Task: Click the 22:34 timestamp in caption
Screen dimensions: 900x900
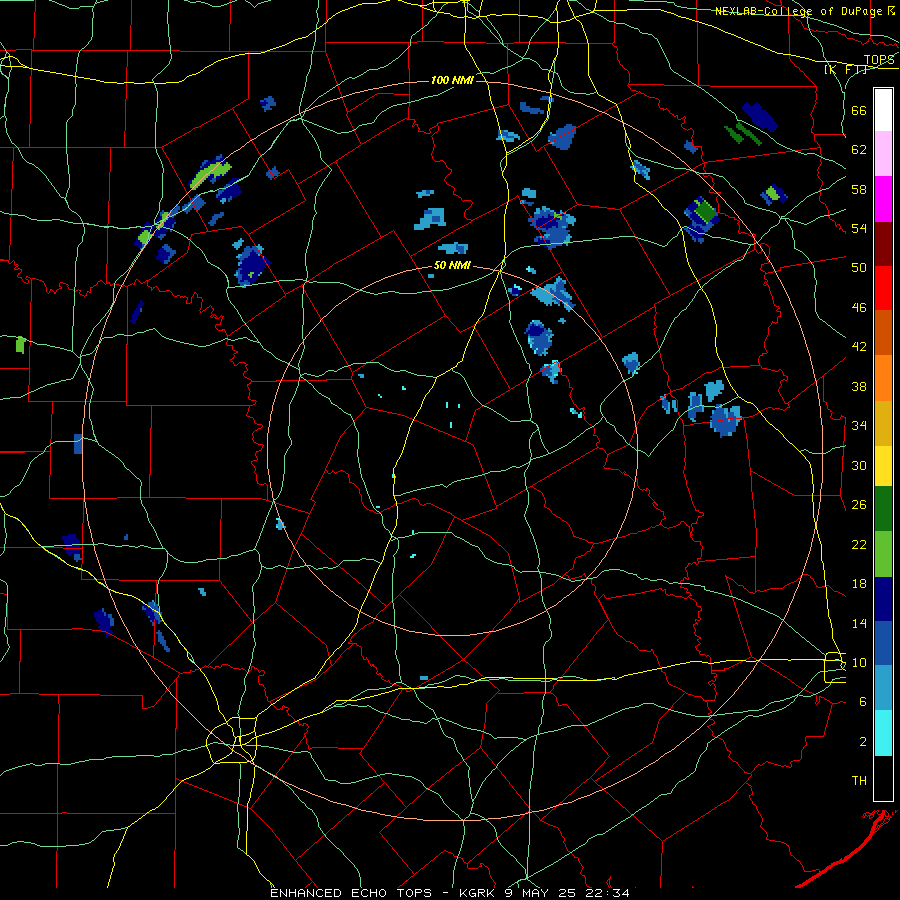Action: pos(607,893)
